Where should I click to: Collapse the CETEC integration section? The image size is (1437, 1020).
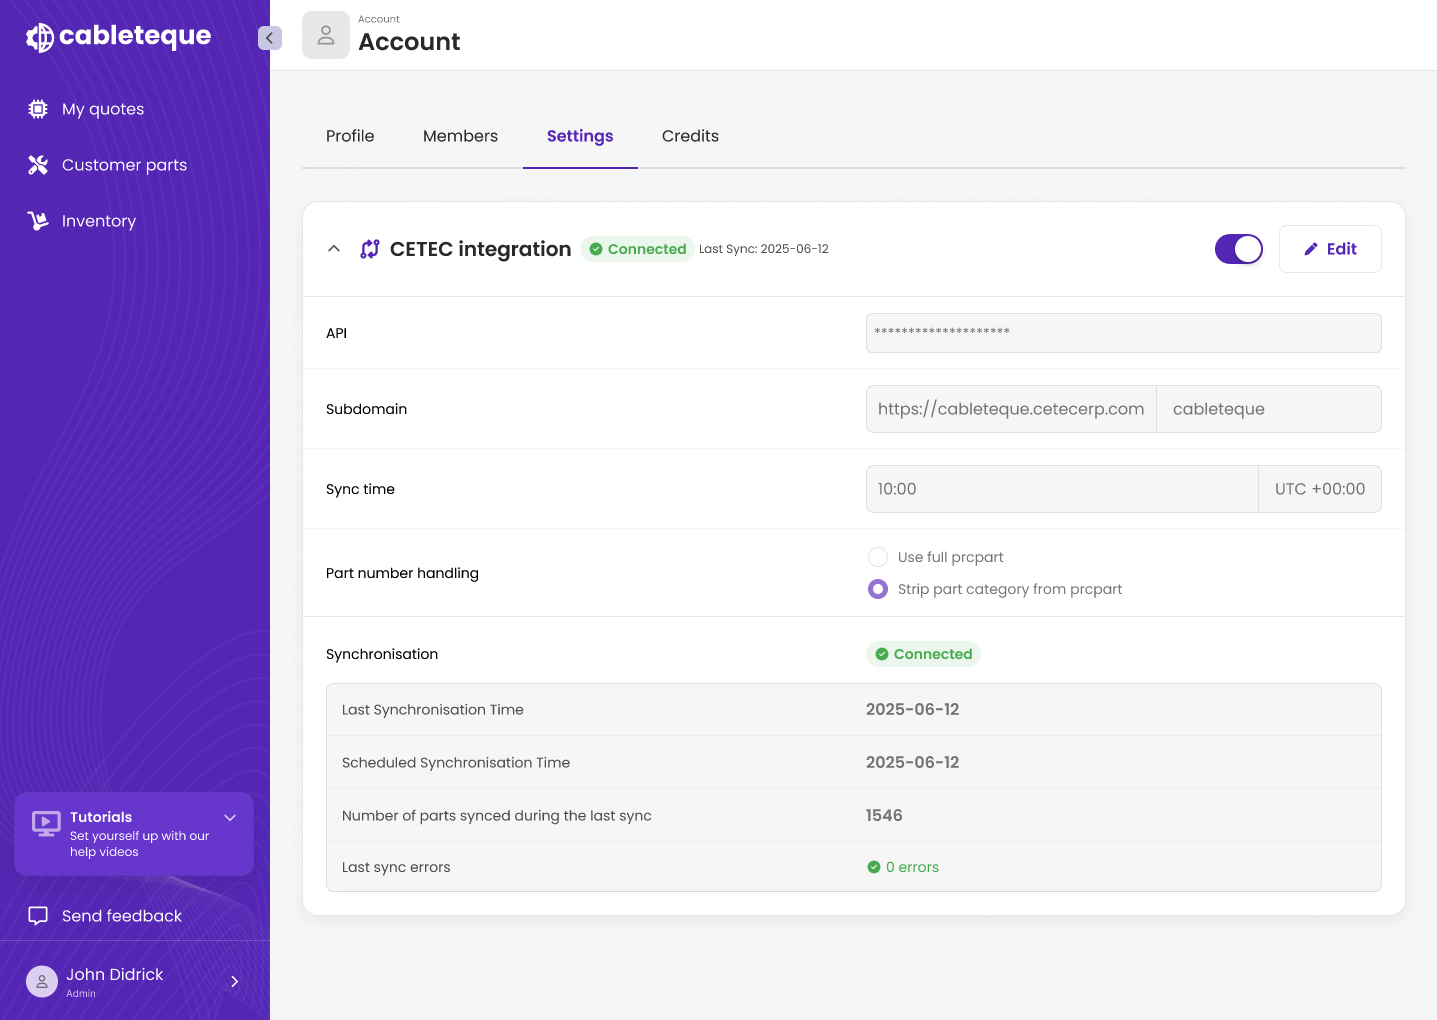(334, 249)
